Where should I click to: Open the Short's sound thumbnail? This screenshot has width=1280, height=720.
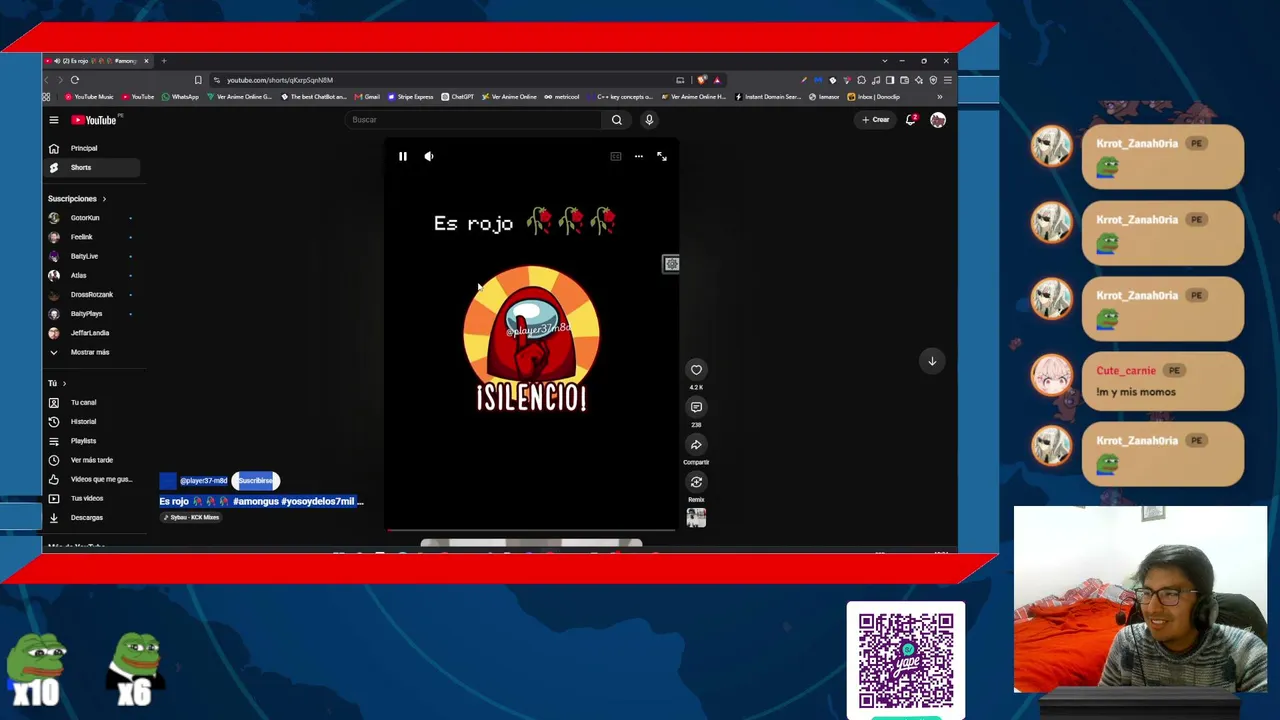[x=696, y=517]
